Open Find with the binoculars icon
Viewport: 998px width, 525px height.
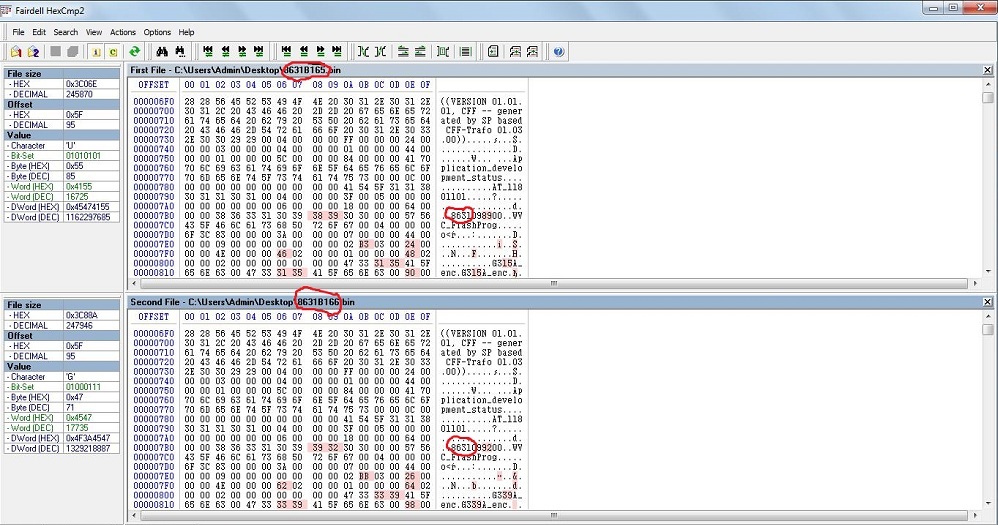coord(162,52)
